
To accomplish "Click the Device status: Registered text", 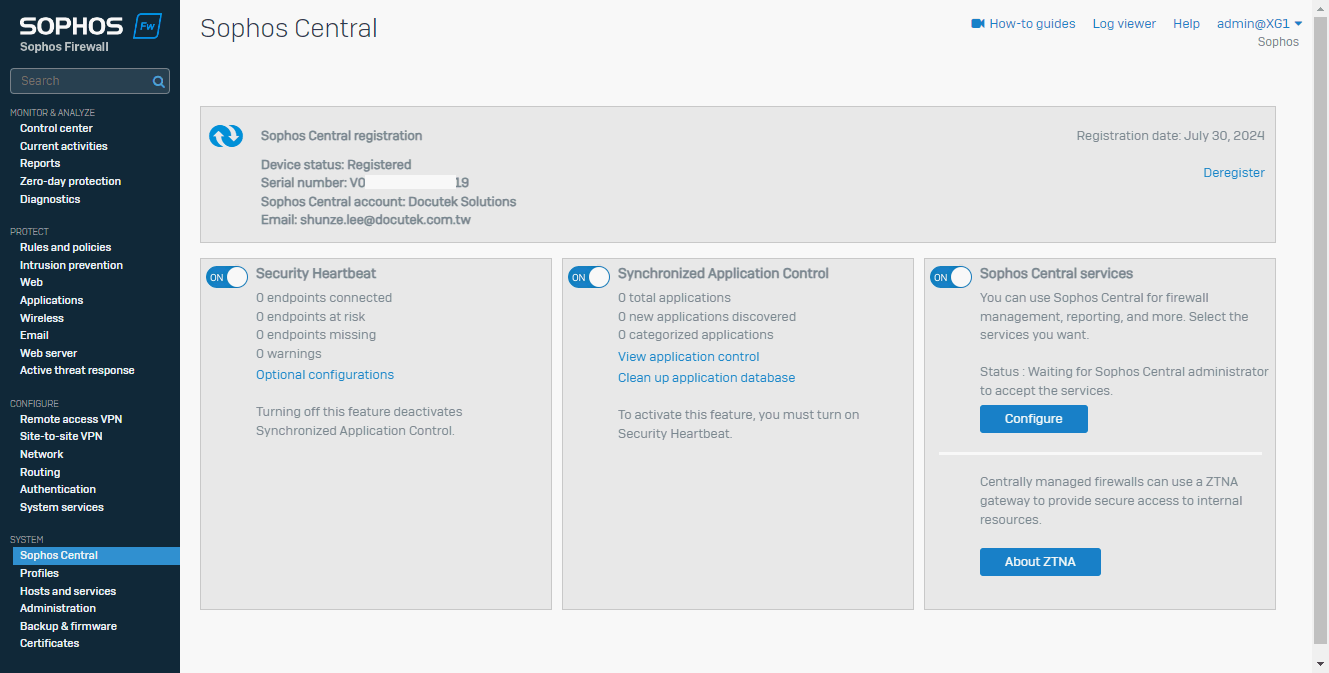I will [x=336, y=165].
